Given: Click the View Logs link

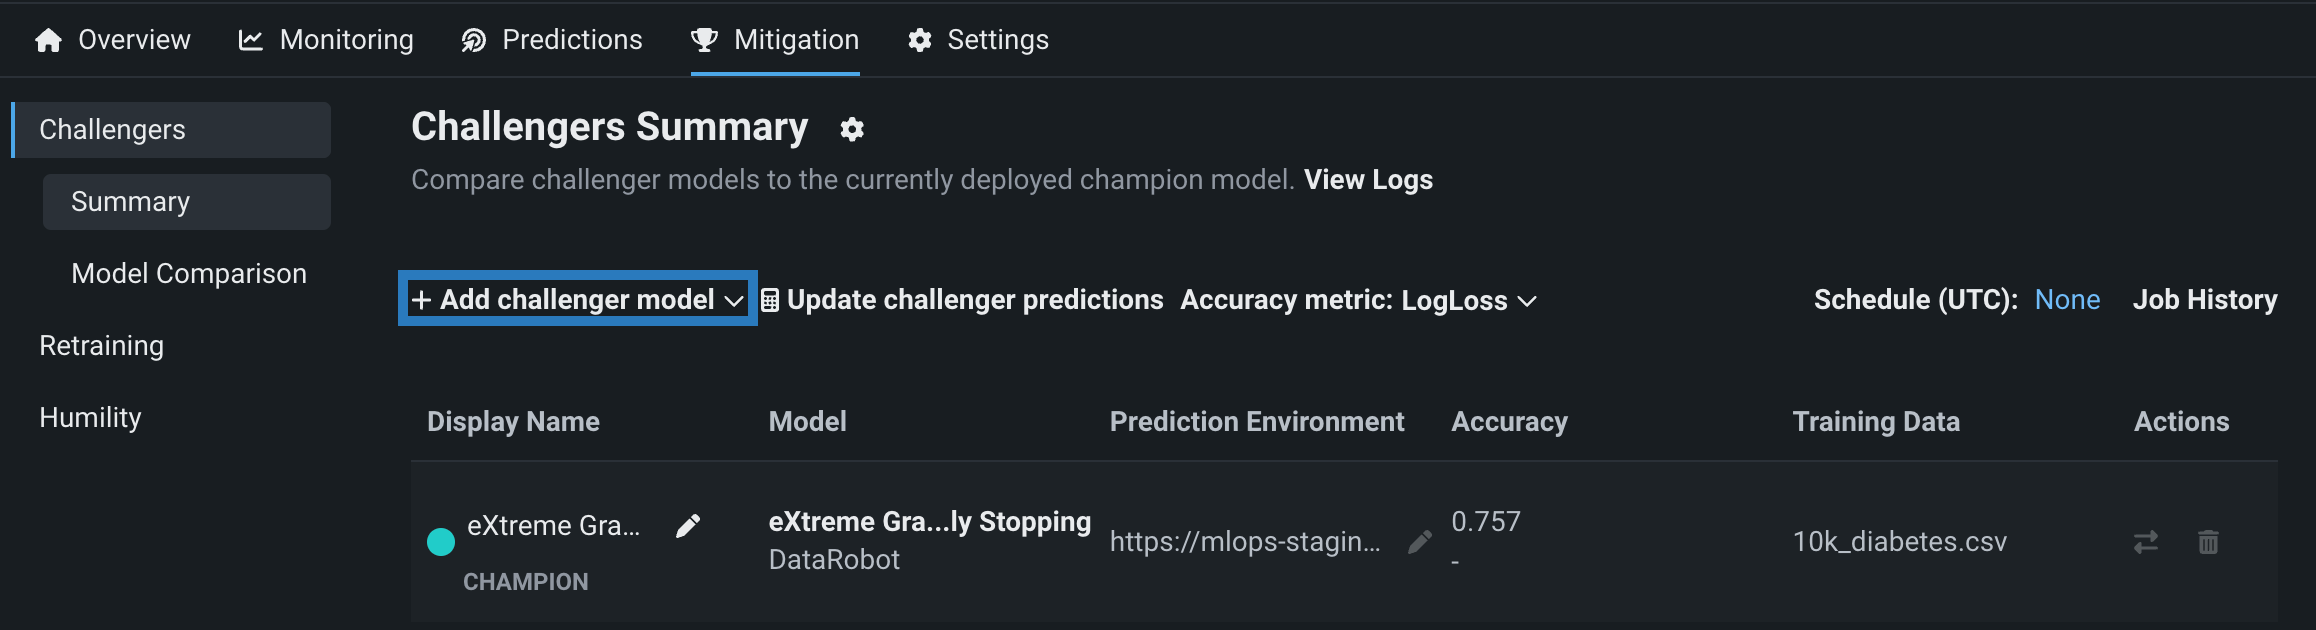Looking at the screenshot, I should [1368, 180].
